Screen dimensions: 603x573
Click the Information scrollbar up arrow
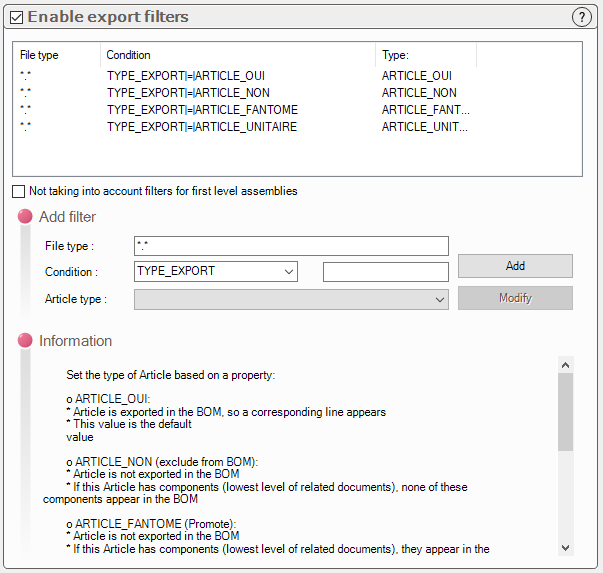coord(566,366)
